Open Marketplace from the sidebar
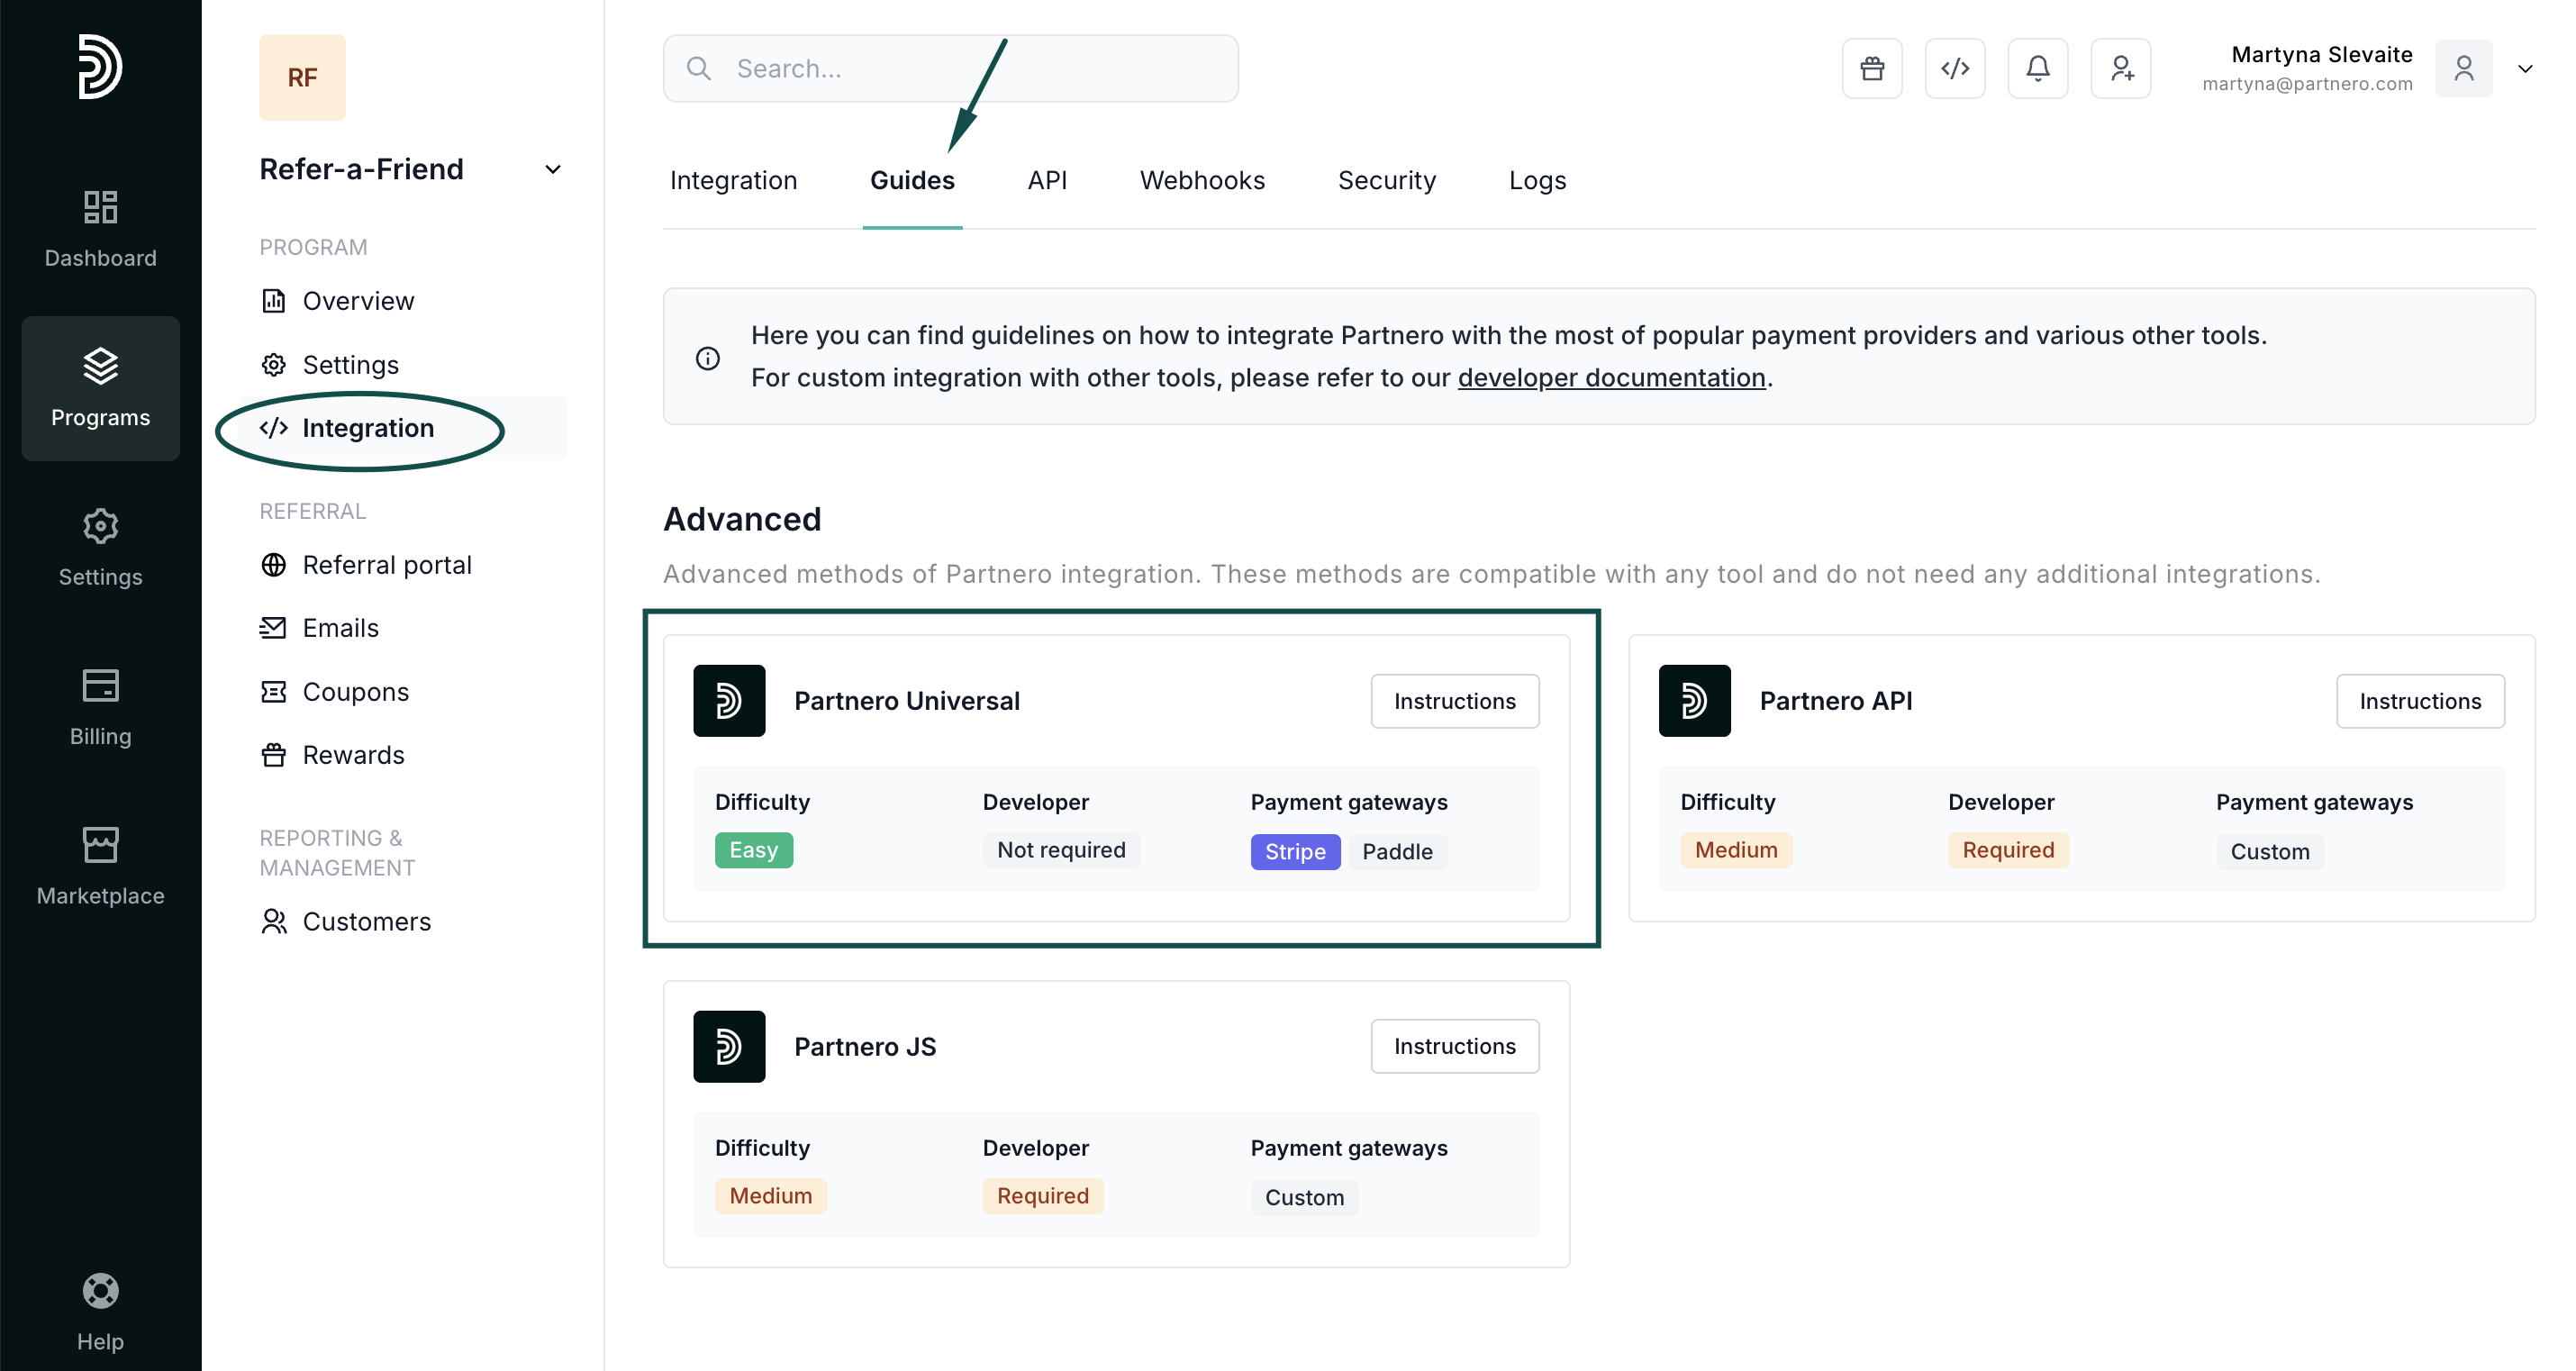 (x=100, y=866)
